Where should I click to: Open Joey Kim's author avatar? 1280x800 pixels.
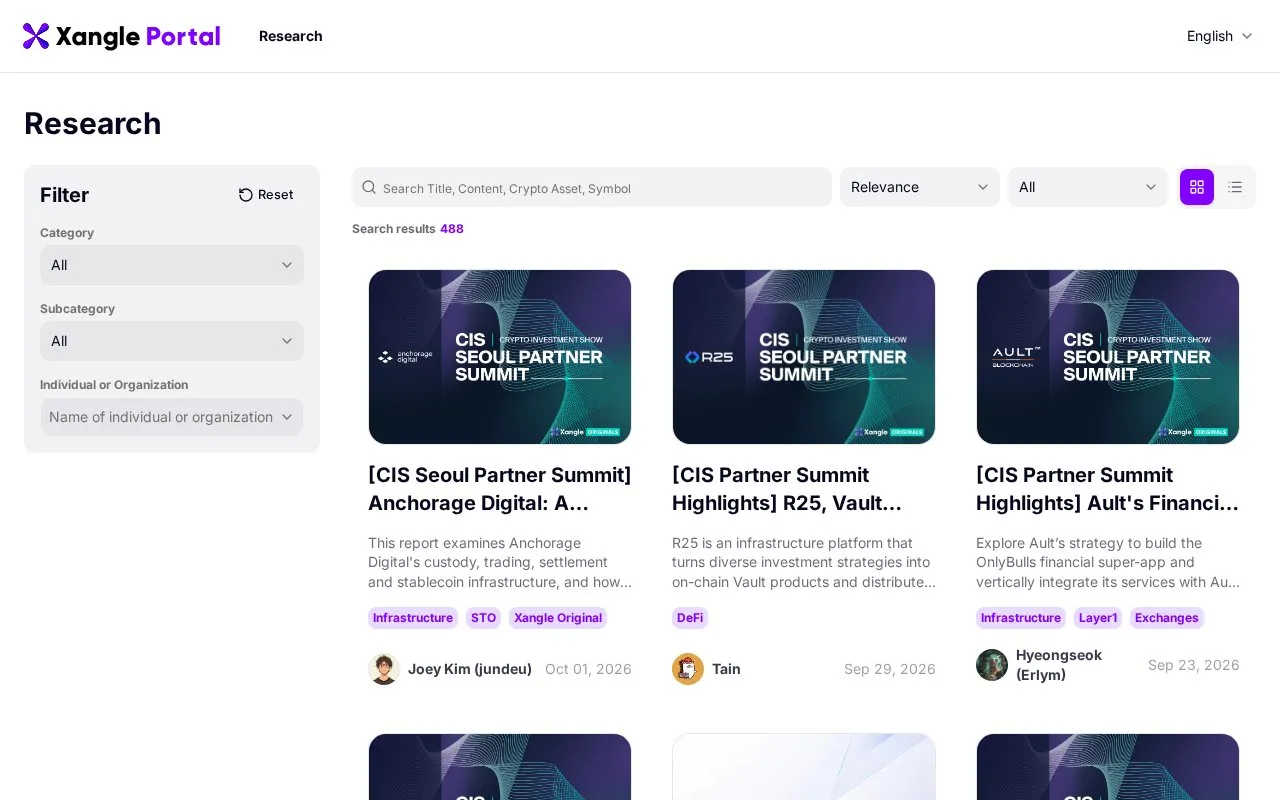pyautogui.click(x=384, y=669)
